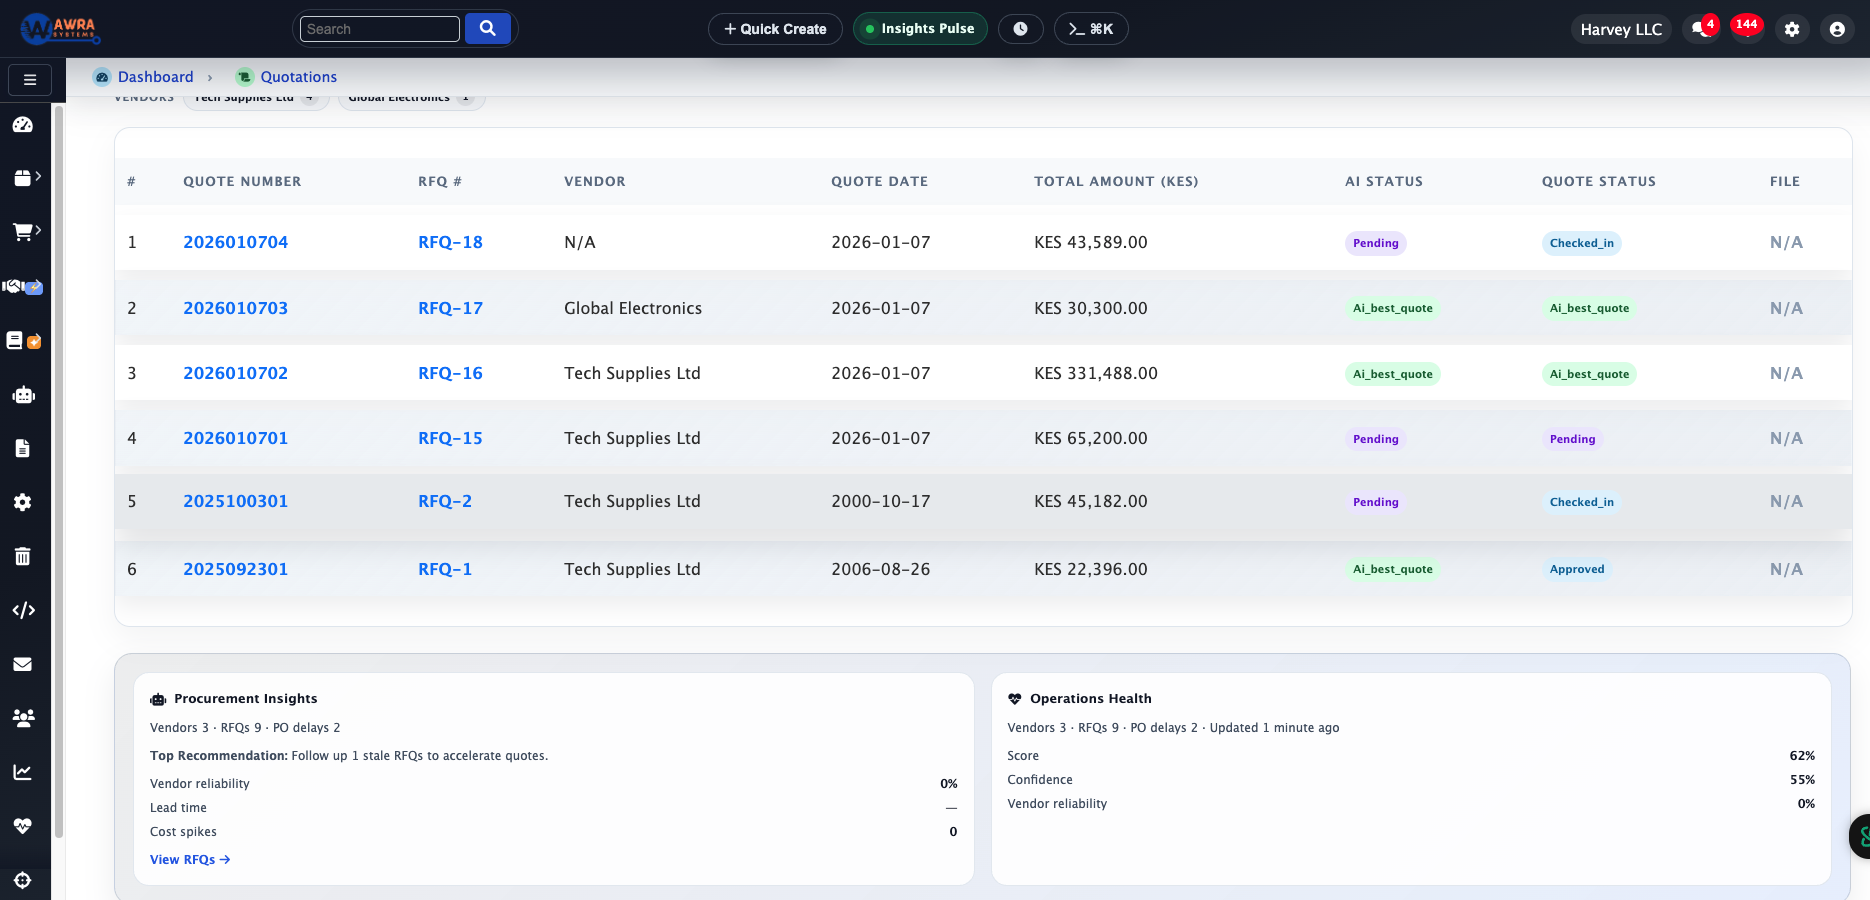Open notifications showing 144 unread

pyautogui.click(x=1747, y=25)
